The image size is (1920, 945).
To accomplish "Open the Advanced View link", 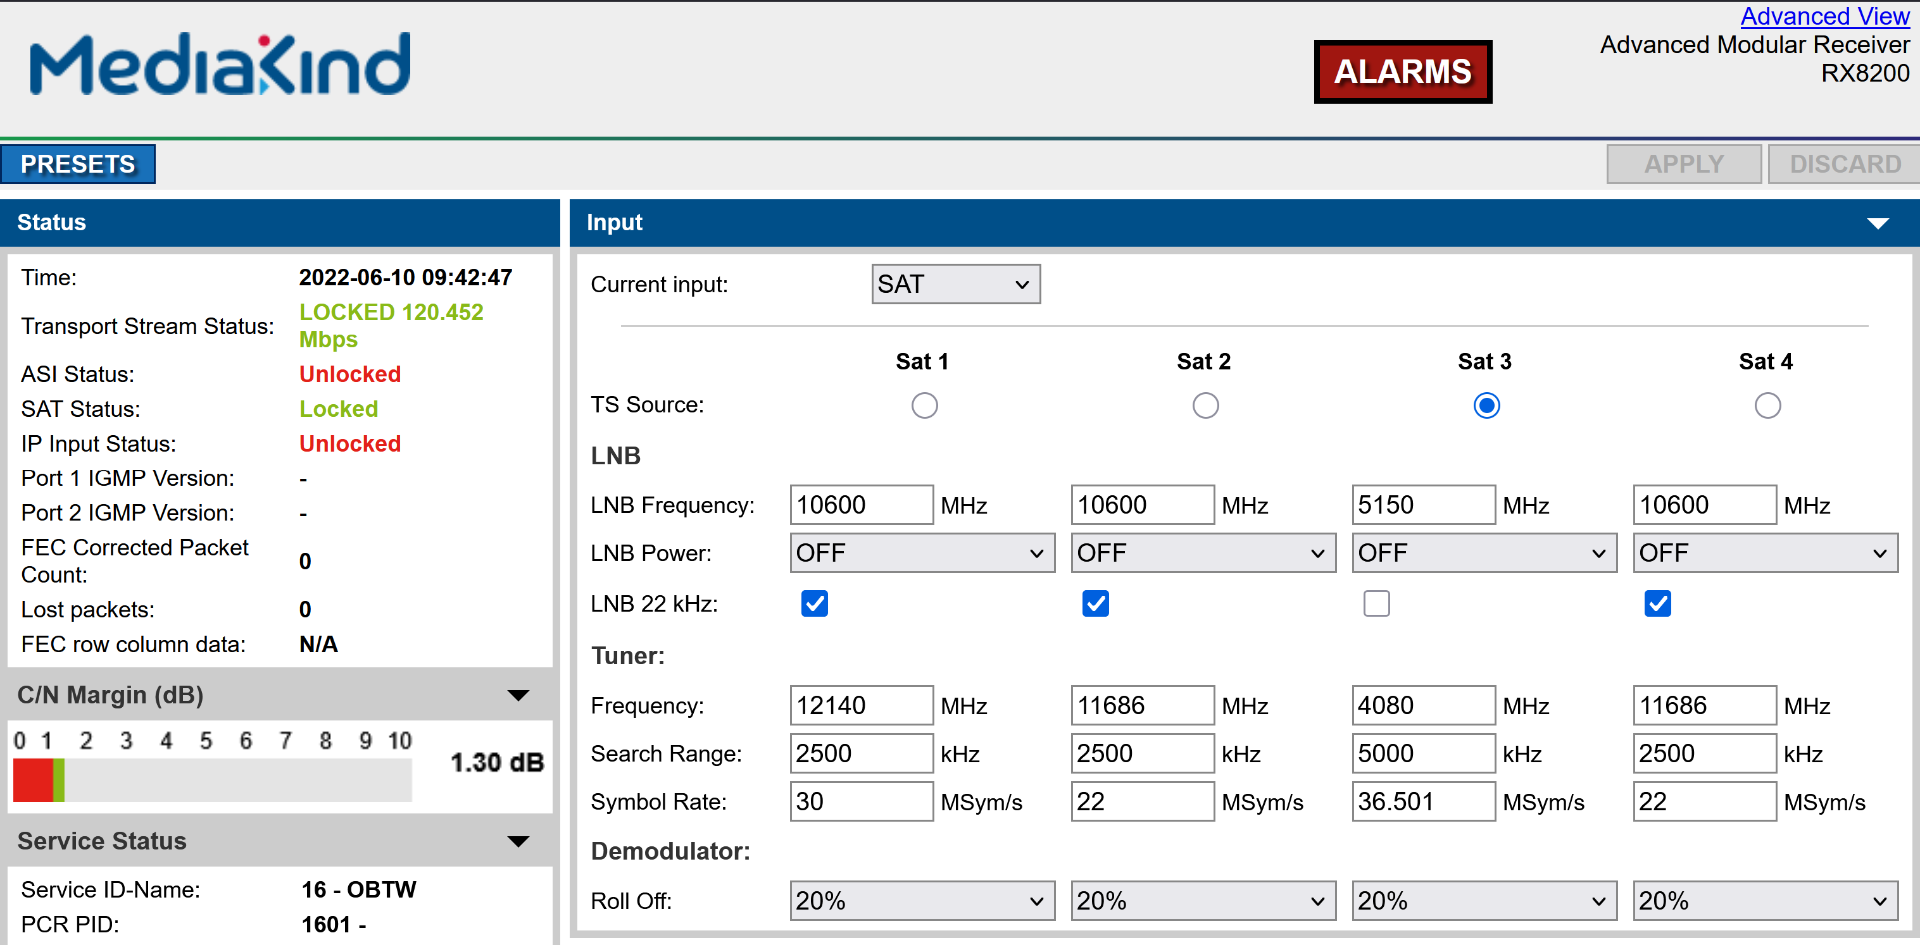I will point(1824,16).
